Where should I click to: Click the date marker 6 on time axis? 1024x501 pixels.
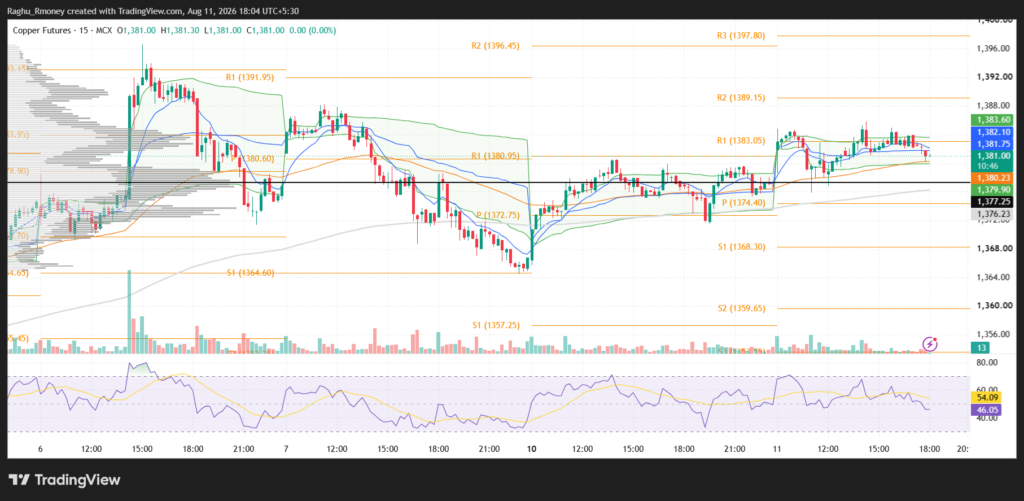coord(40,449)
